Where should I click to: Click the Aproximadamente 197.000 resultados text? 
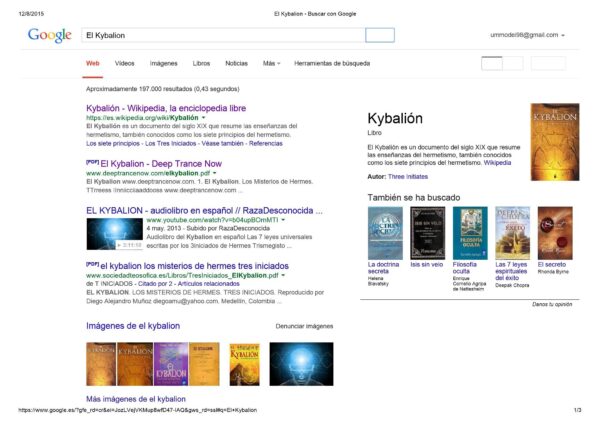[163, 89]
